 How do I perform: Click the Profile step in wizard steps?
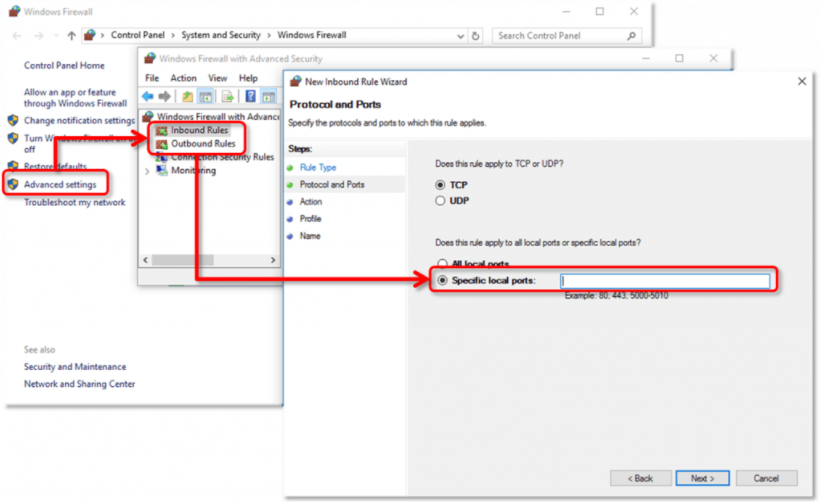[x=310, y=219]
